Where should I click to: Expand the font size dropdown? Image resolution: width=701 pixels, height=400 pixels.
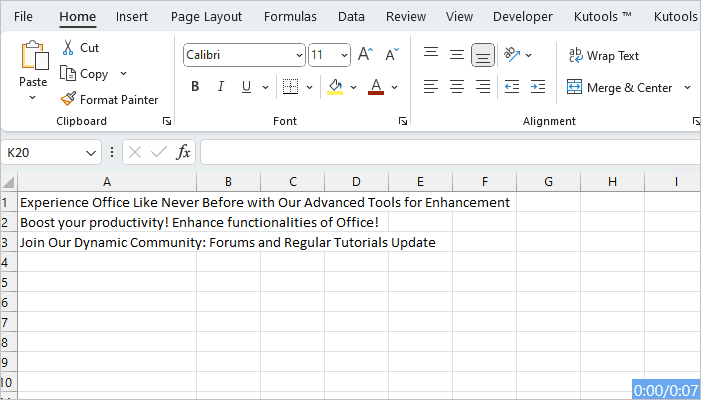tap(344, 56)
